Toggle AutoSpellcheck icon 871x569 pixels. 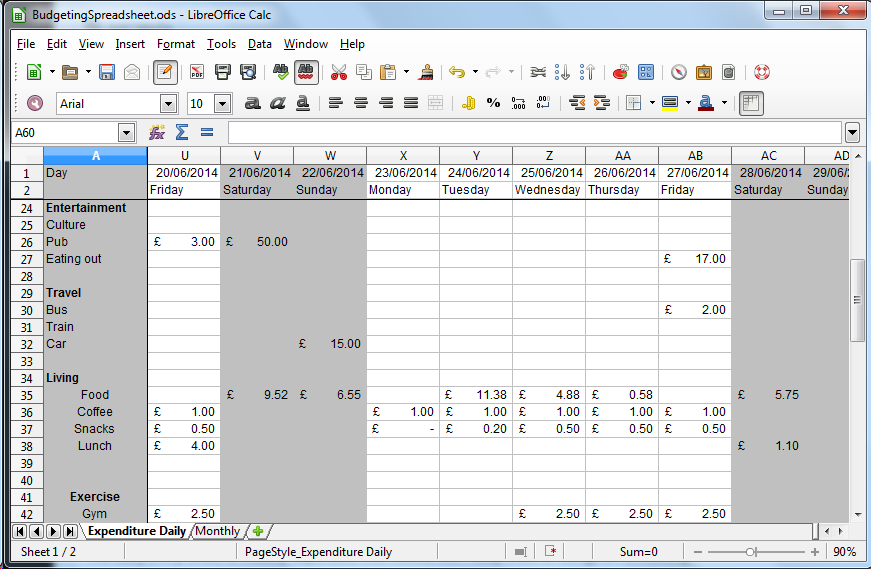(x=306, y=72)
